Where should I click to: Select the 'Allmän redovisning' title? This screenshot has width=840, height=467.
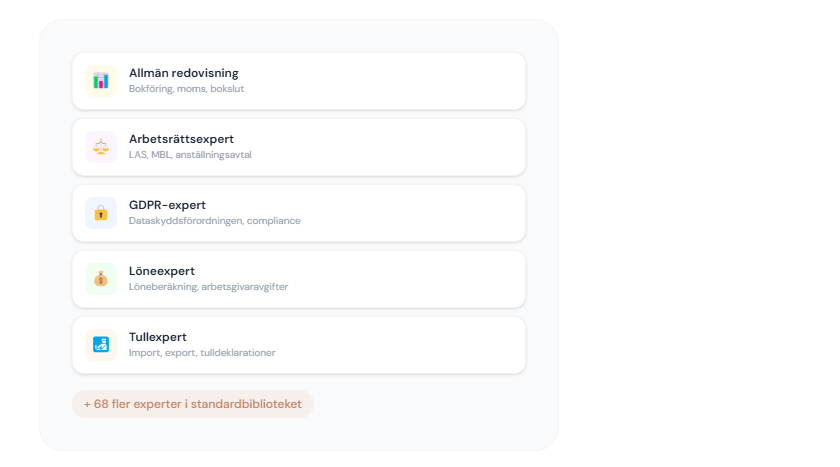coord(184,73)
